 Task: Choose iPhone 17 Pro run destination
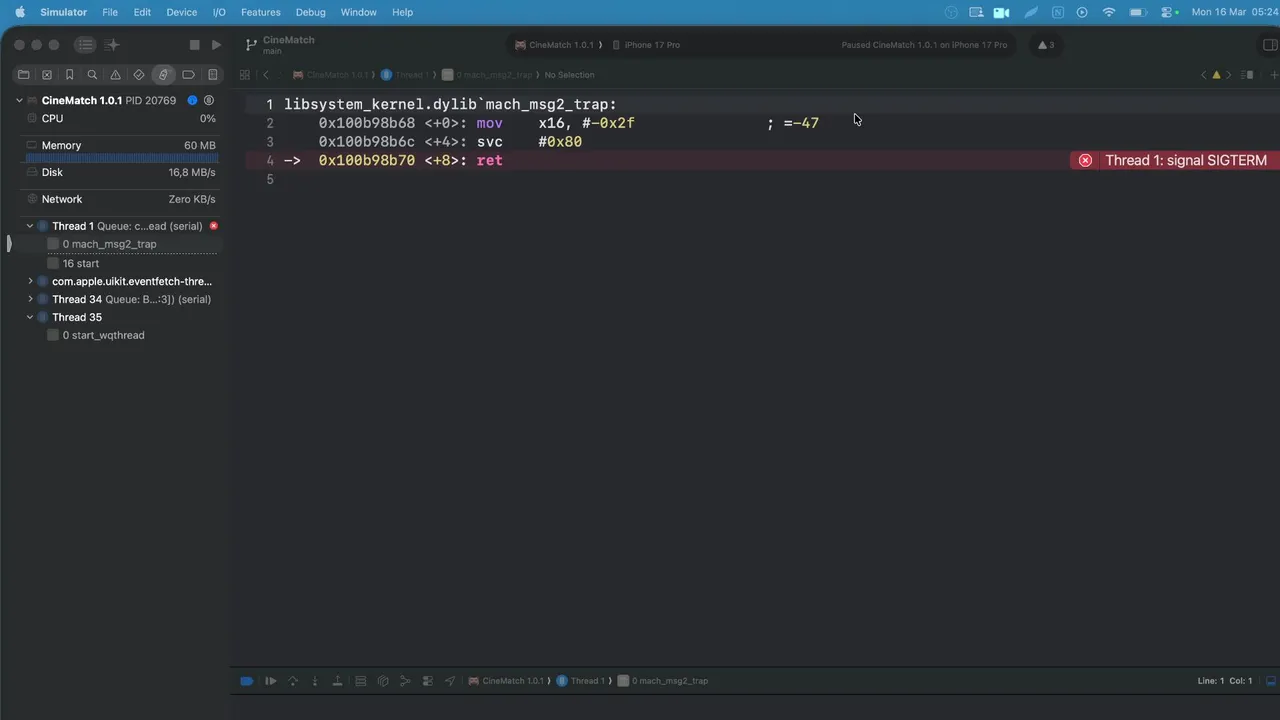pos(646,45)
